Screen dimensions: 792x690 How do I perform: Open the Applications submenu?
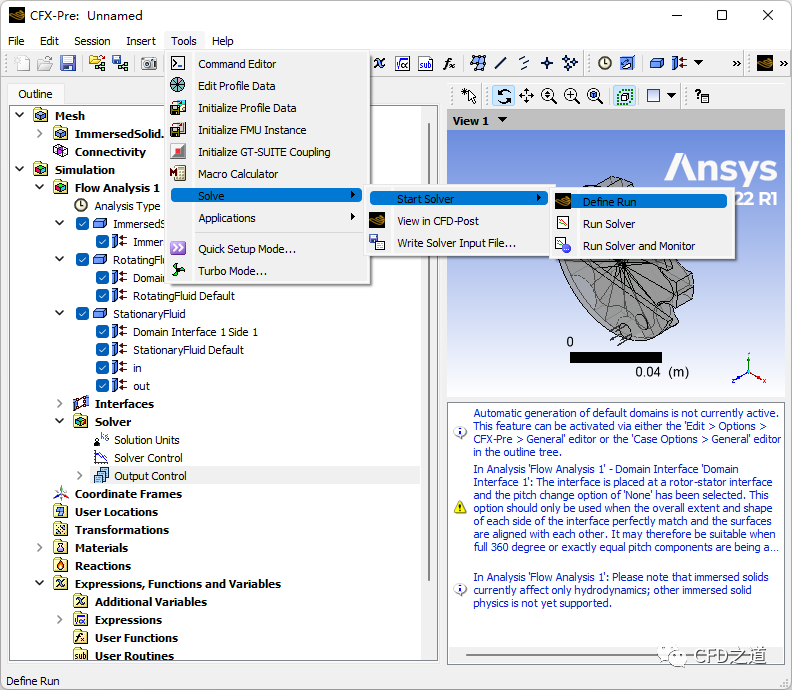pyautogui.click(x=266, y=218)
